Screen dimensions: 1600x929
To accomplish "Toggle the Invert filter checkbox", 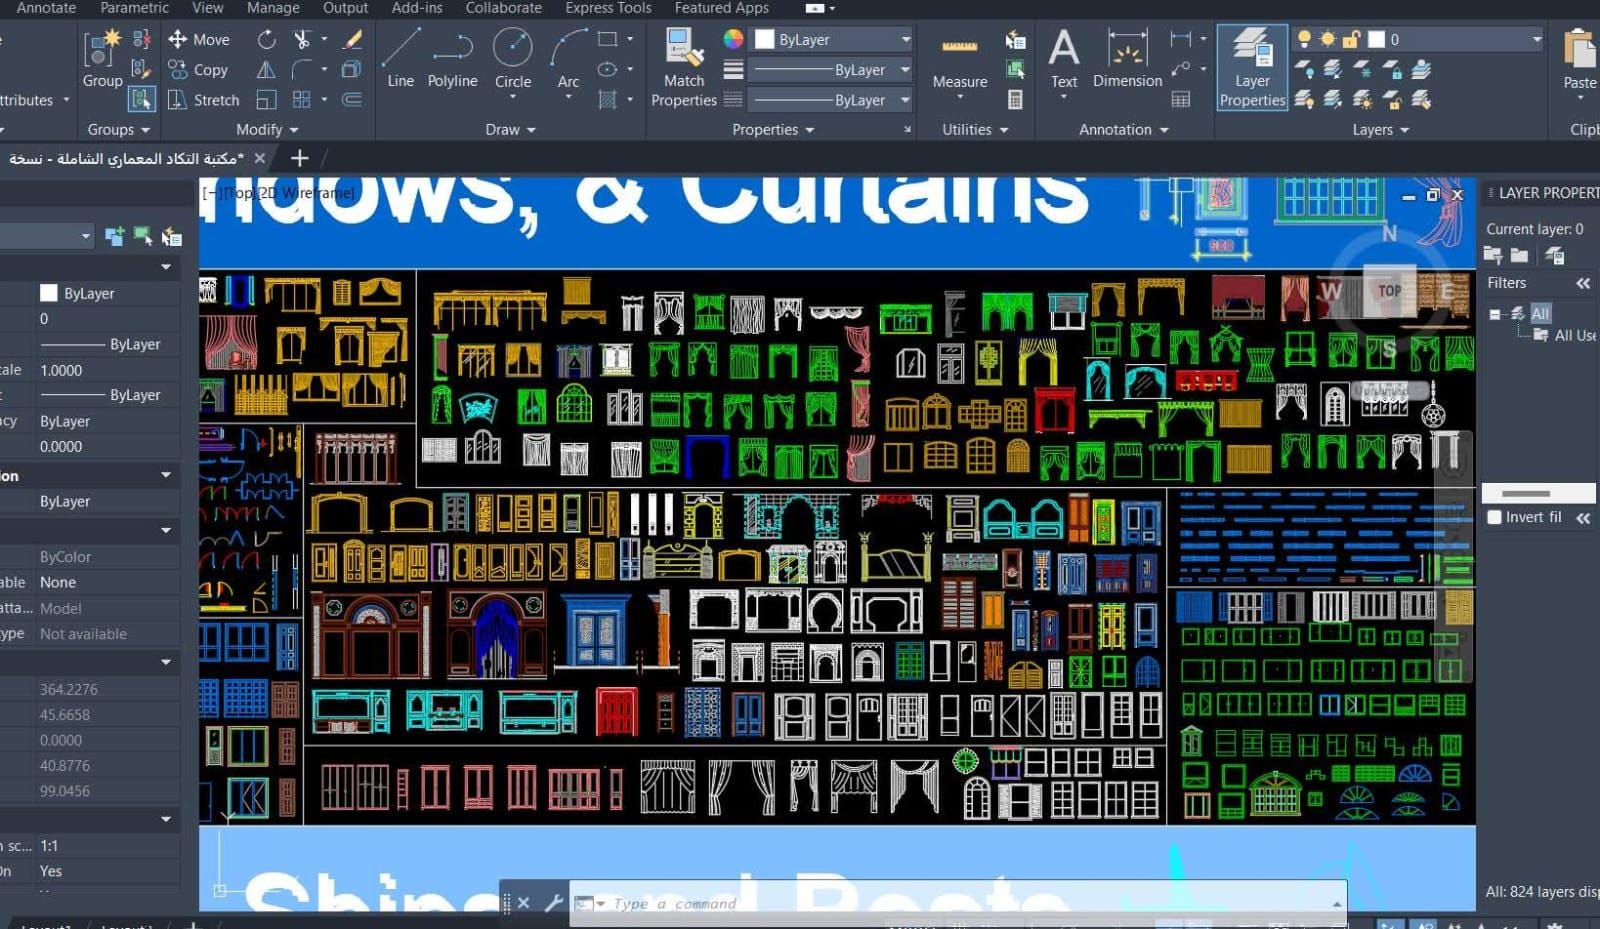I will 1495,517.
